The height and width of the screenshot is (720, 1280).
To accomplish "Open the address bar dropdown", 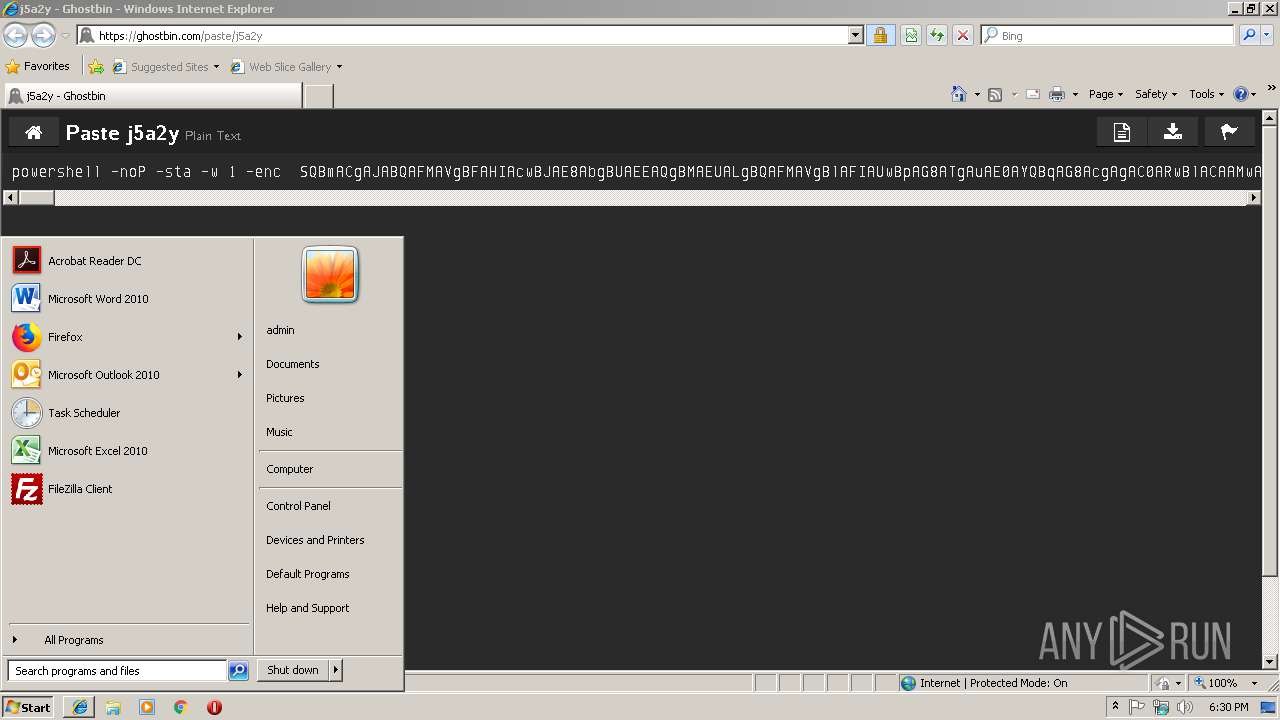I will click(855, 35).
